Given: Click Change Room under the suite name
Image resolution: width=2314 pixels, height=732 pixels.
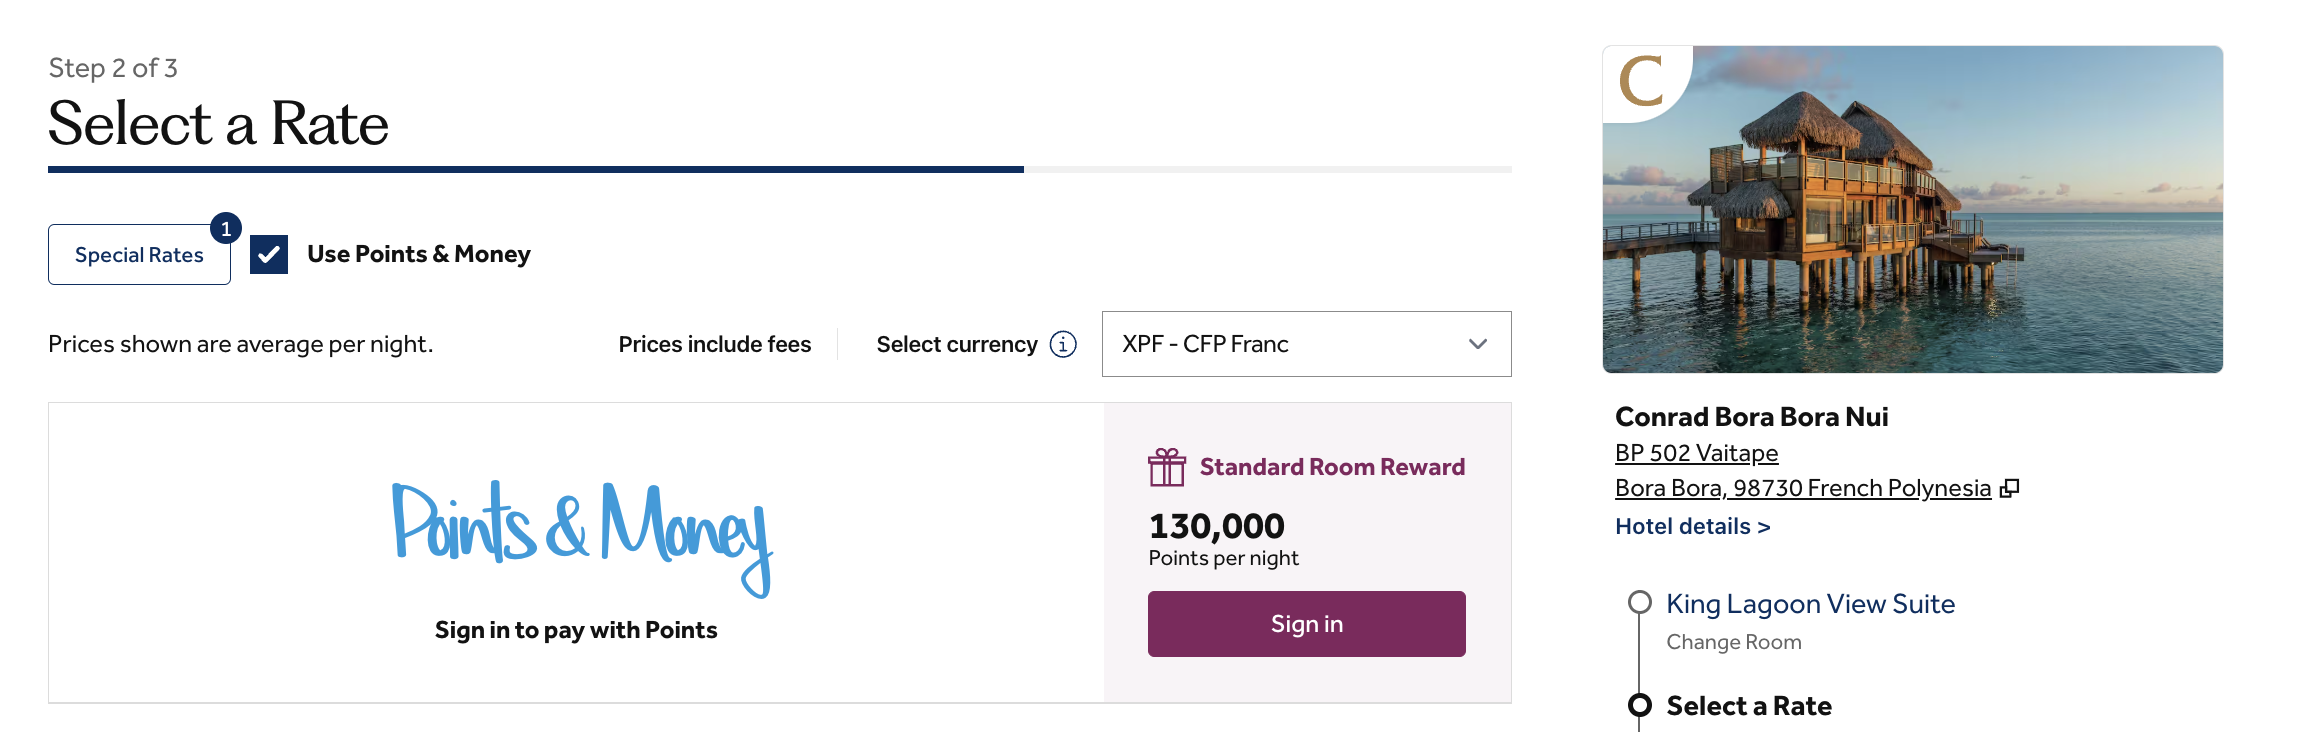Looking at the screenshot, I should [x=1733, y=642].
